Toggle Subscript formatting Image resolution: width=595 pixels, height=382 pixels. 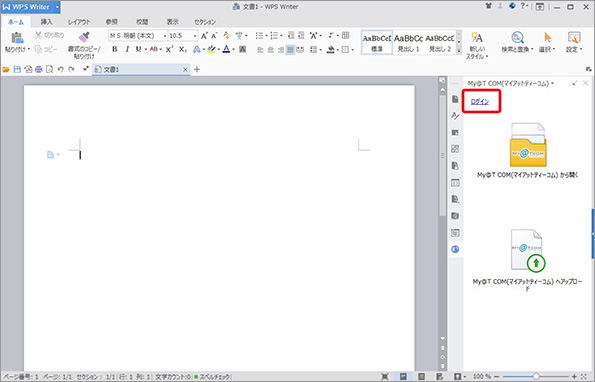[183, 49]
